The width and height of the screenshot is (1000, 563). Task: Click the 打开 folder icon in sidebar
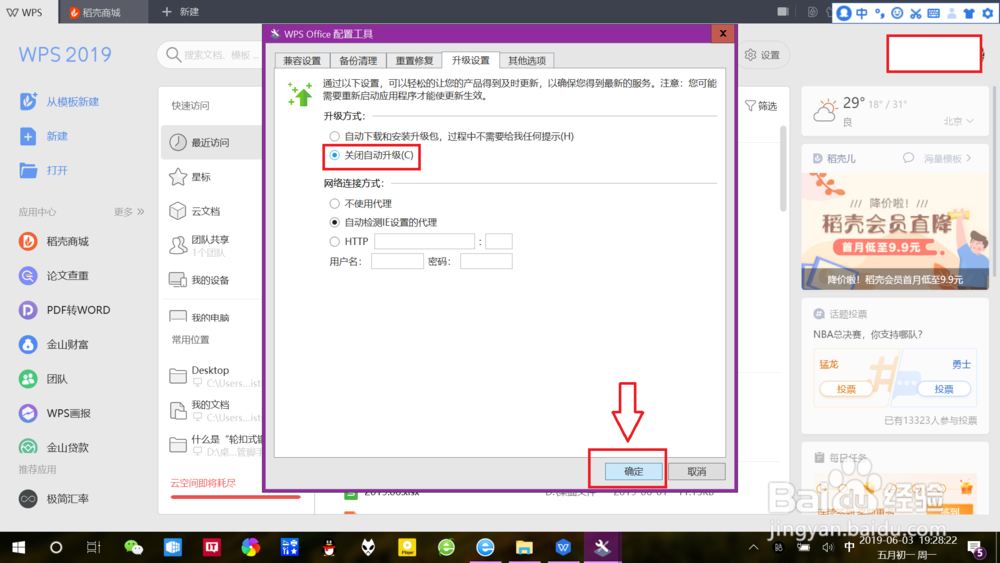pos(28,170)
